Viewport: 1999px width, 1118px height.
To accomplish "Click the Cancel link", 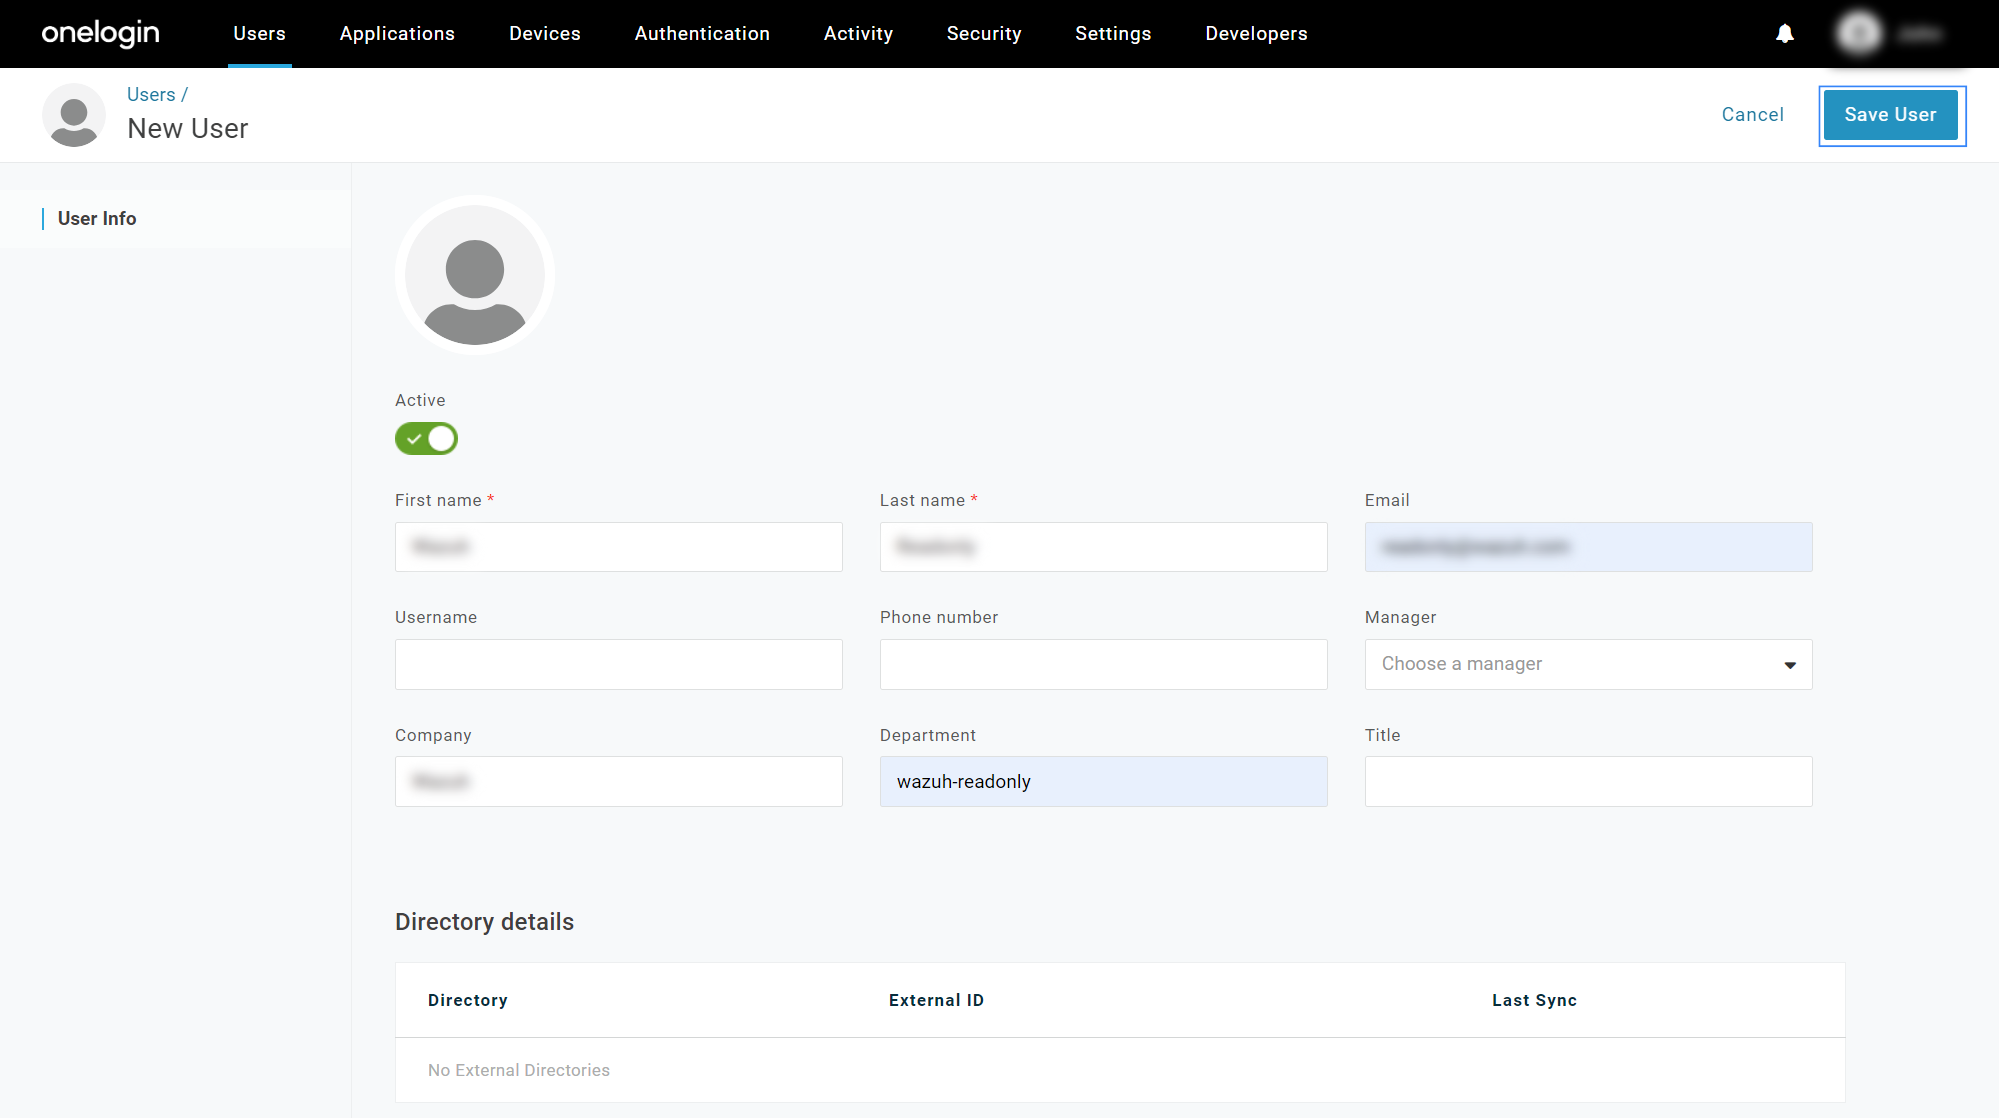I will pyautogui.click(x=1752, y=115).
